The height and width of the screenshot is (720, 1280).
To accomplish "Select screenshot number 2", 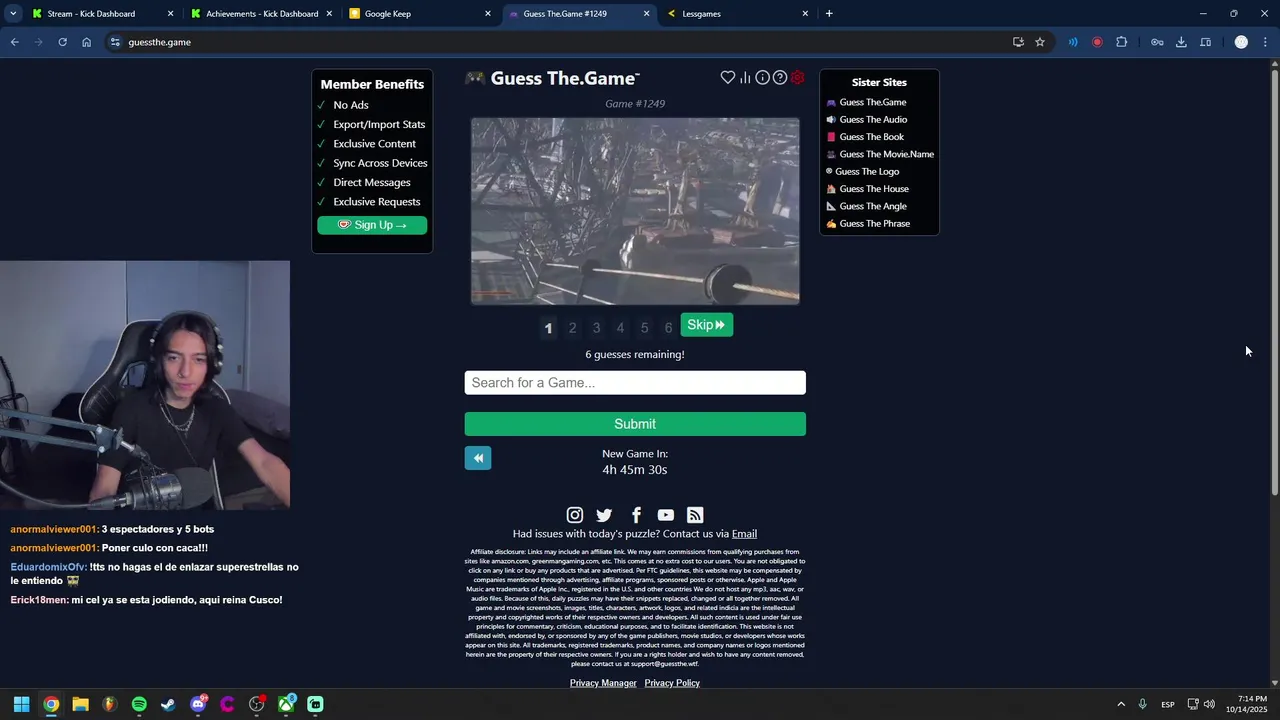I will point(572,328).
